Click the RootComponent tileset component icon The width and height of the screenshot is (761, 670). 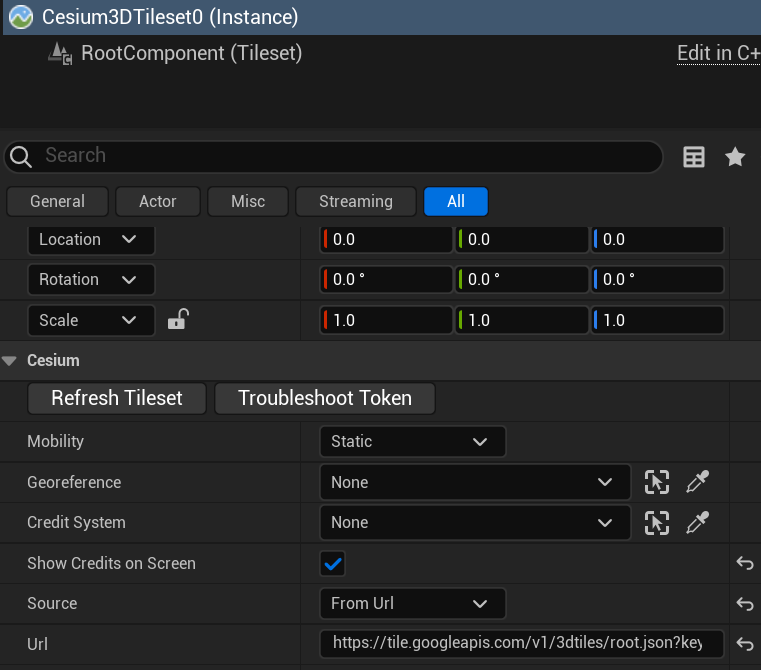(60, 53)
